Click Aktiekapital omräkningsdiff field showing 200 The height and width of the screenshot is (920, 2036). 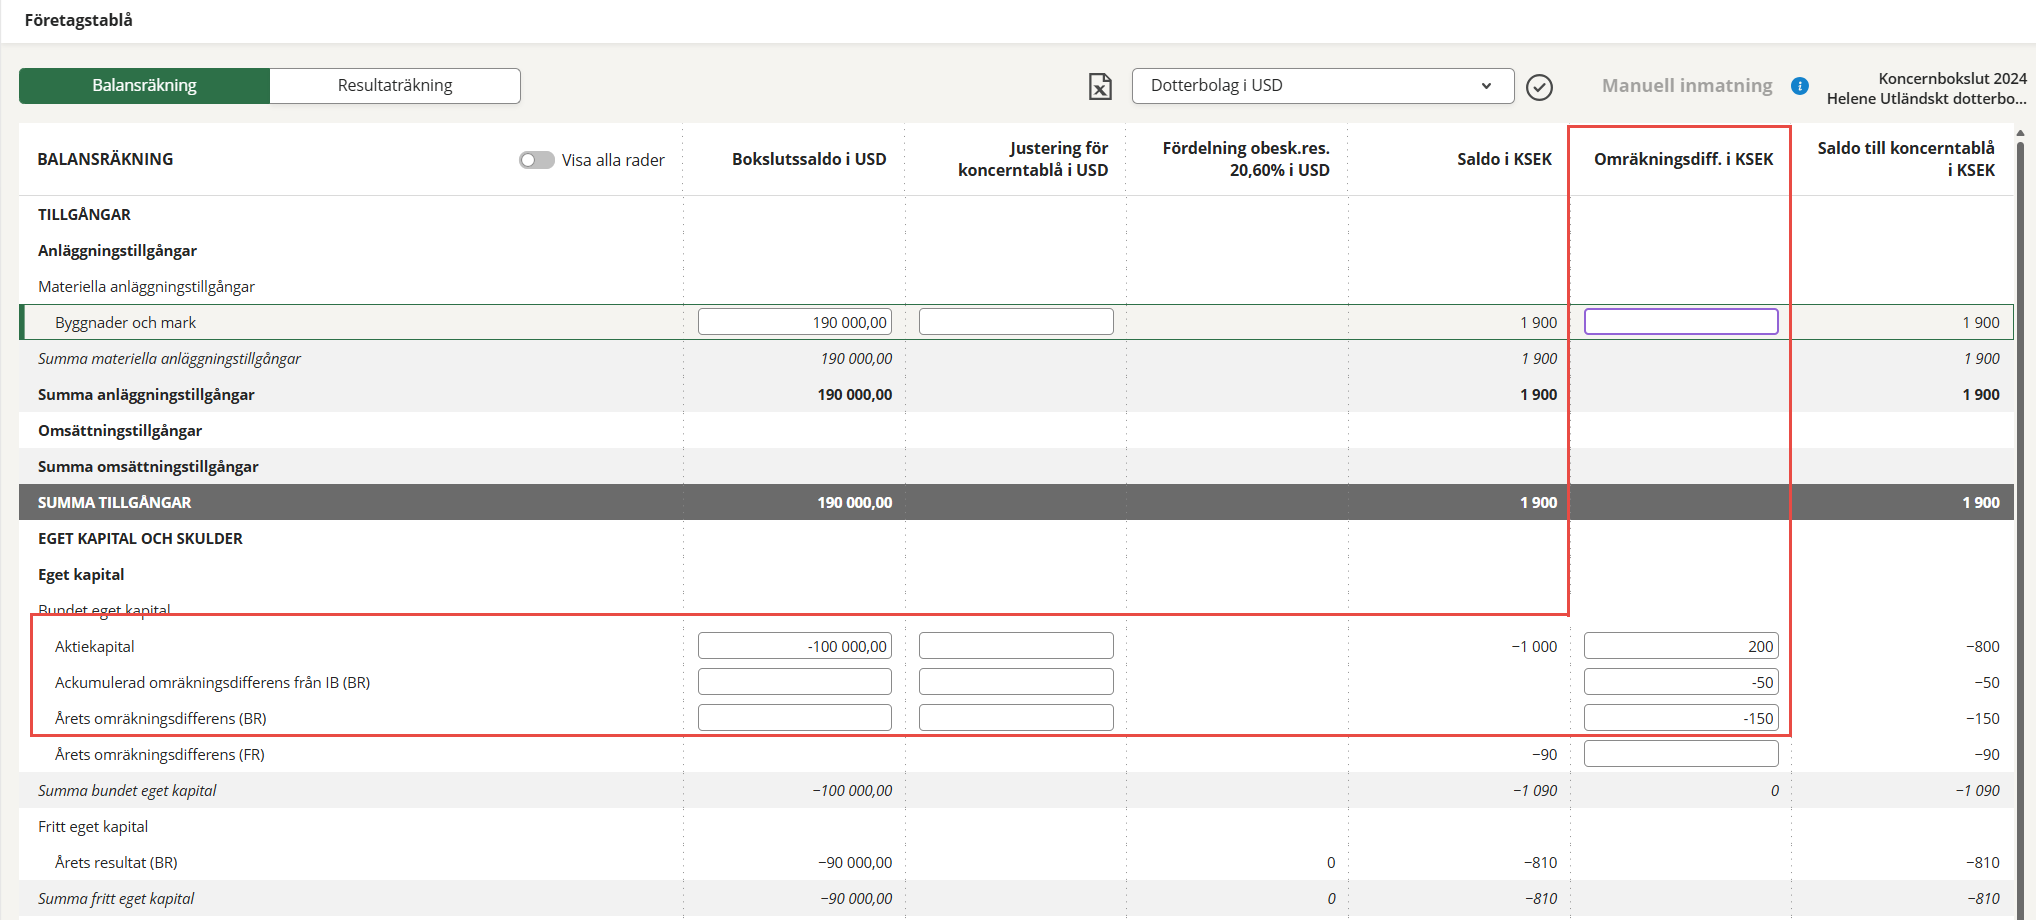(x=1681, y=646)
